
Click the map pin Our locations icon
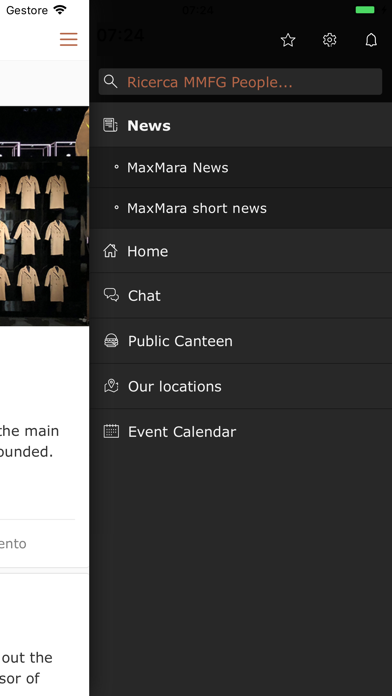[x=111, y=386]
